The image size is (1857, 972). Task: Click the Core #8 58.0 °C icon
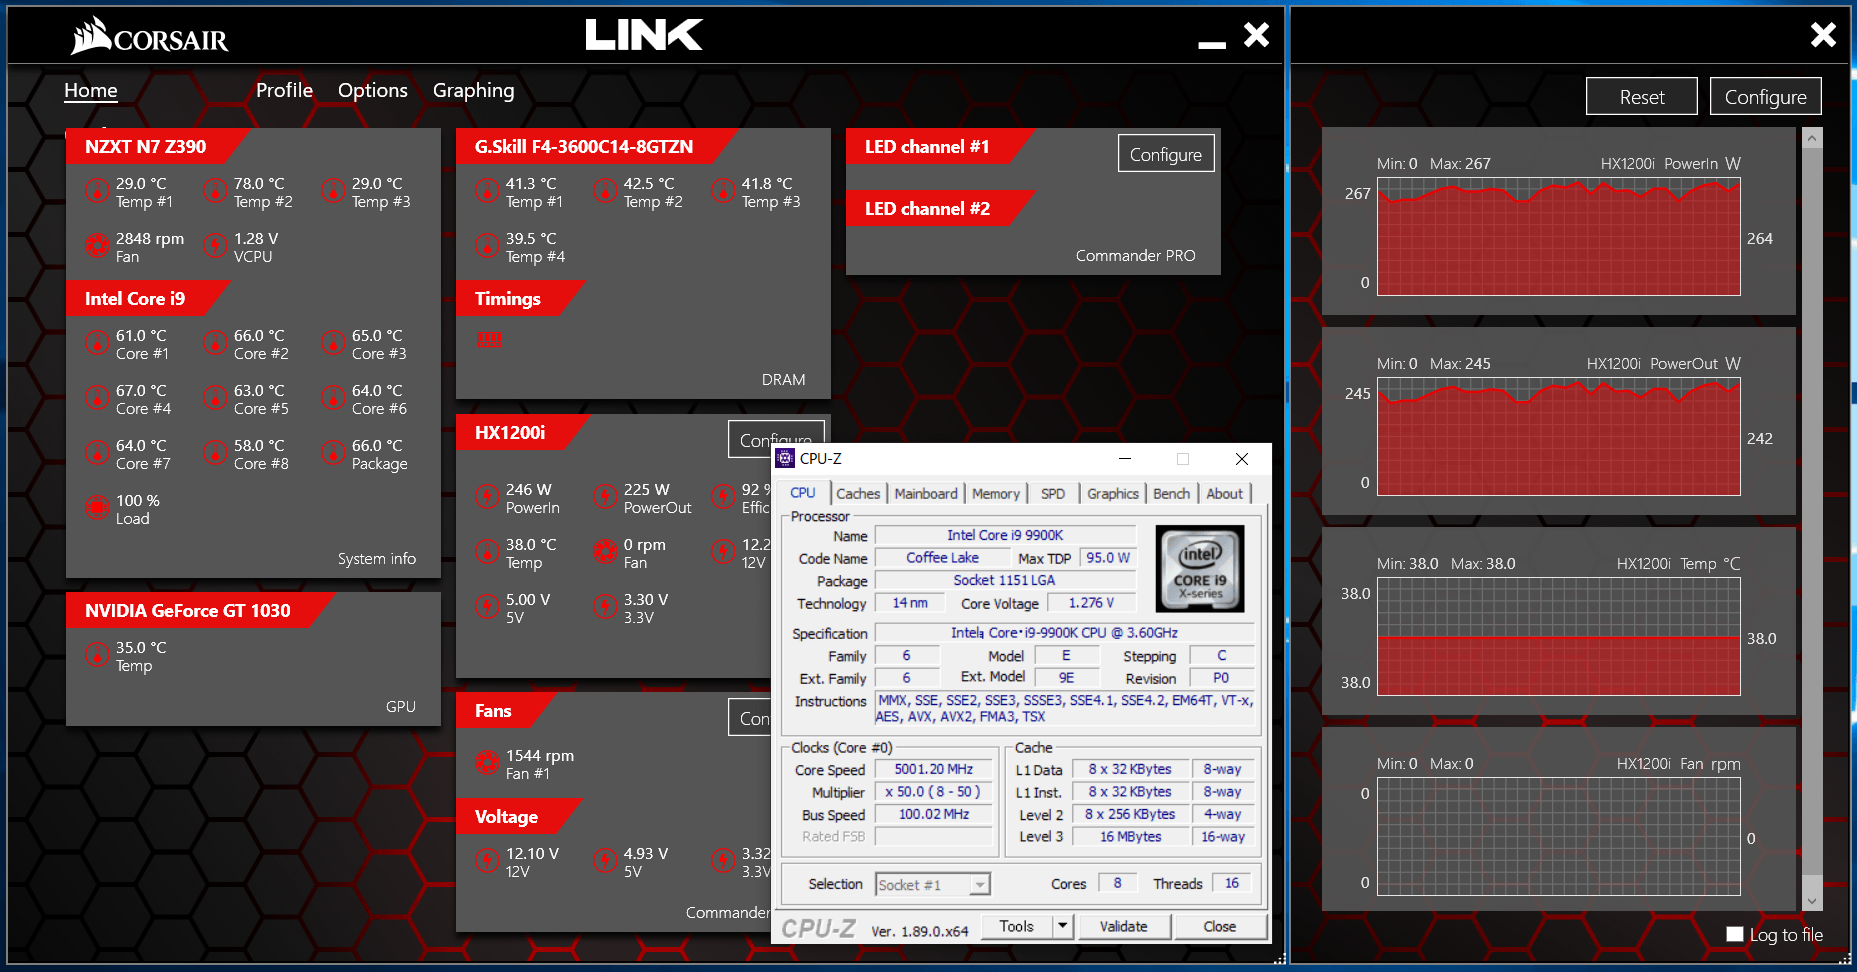pyautogui.click(x=215, y=452)
